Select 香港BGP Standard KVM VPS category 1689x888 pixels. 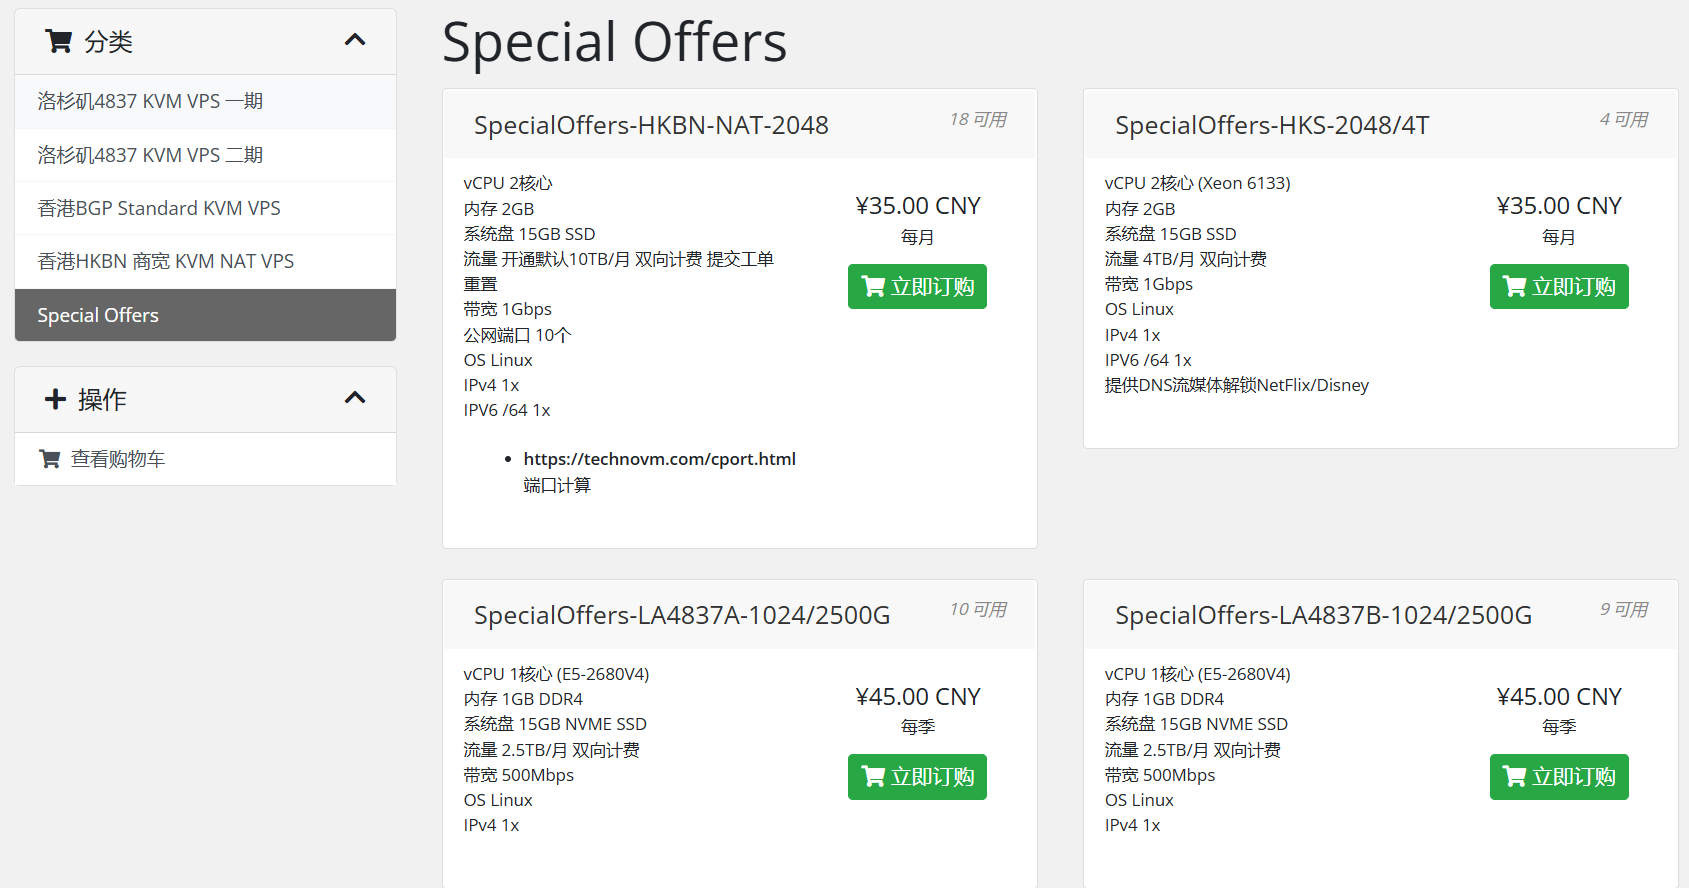click(159, 208)
